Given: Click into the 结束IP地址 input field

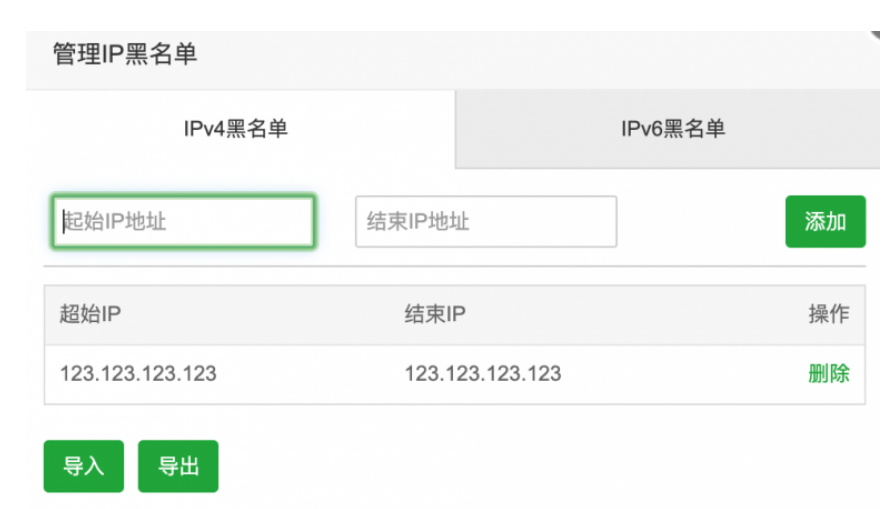Looking at the screenshot, I should coord(486,222).
